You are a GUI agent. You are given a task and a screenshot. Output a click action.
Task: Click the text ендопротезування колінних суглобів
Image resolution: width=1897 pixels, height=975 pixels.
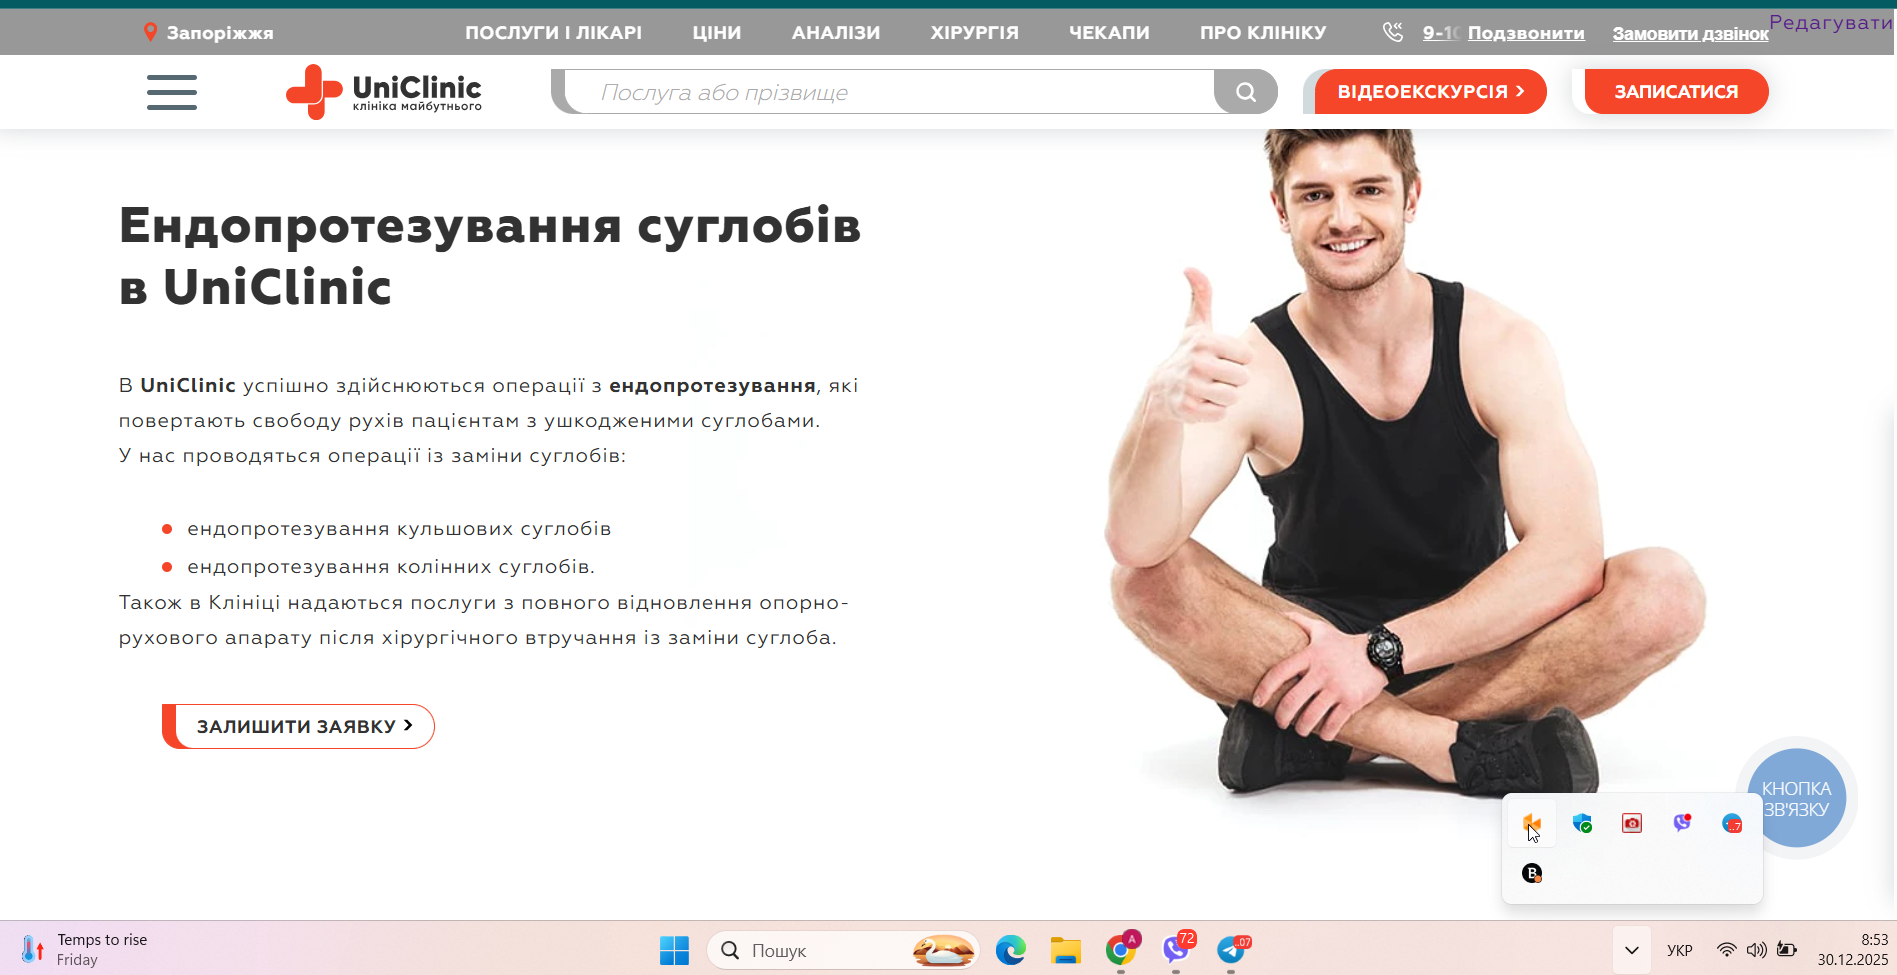[391, 566]
